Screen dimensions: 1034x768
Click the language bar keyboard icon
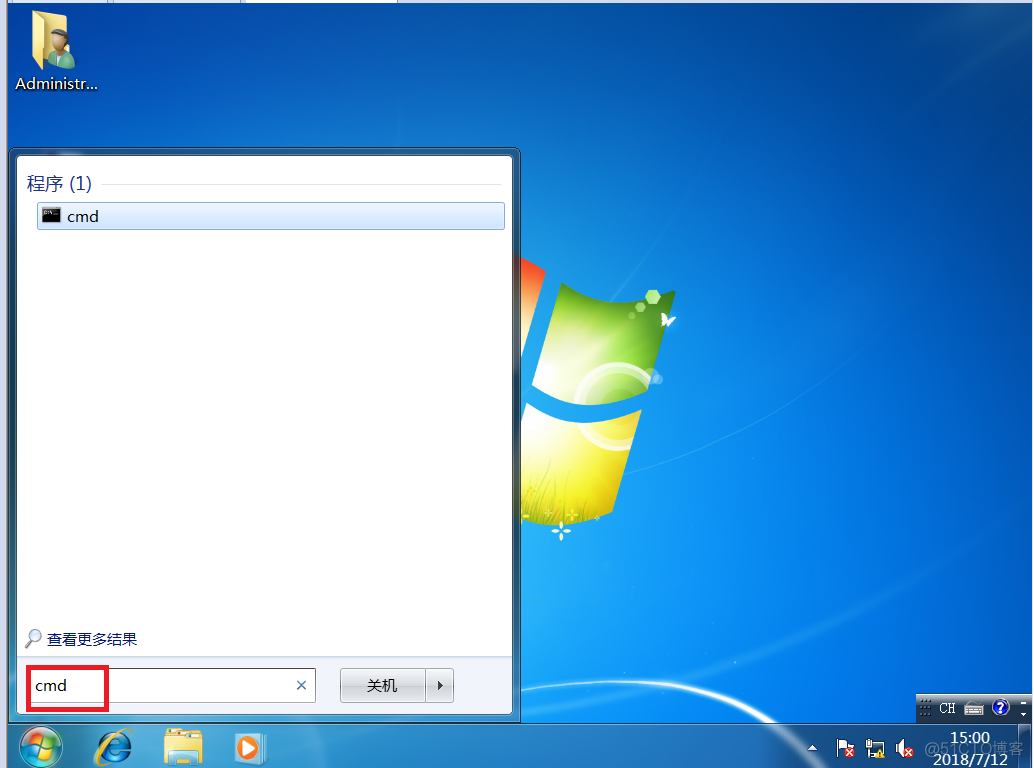(974, 709)
